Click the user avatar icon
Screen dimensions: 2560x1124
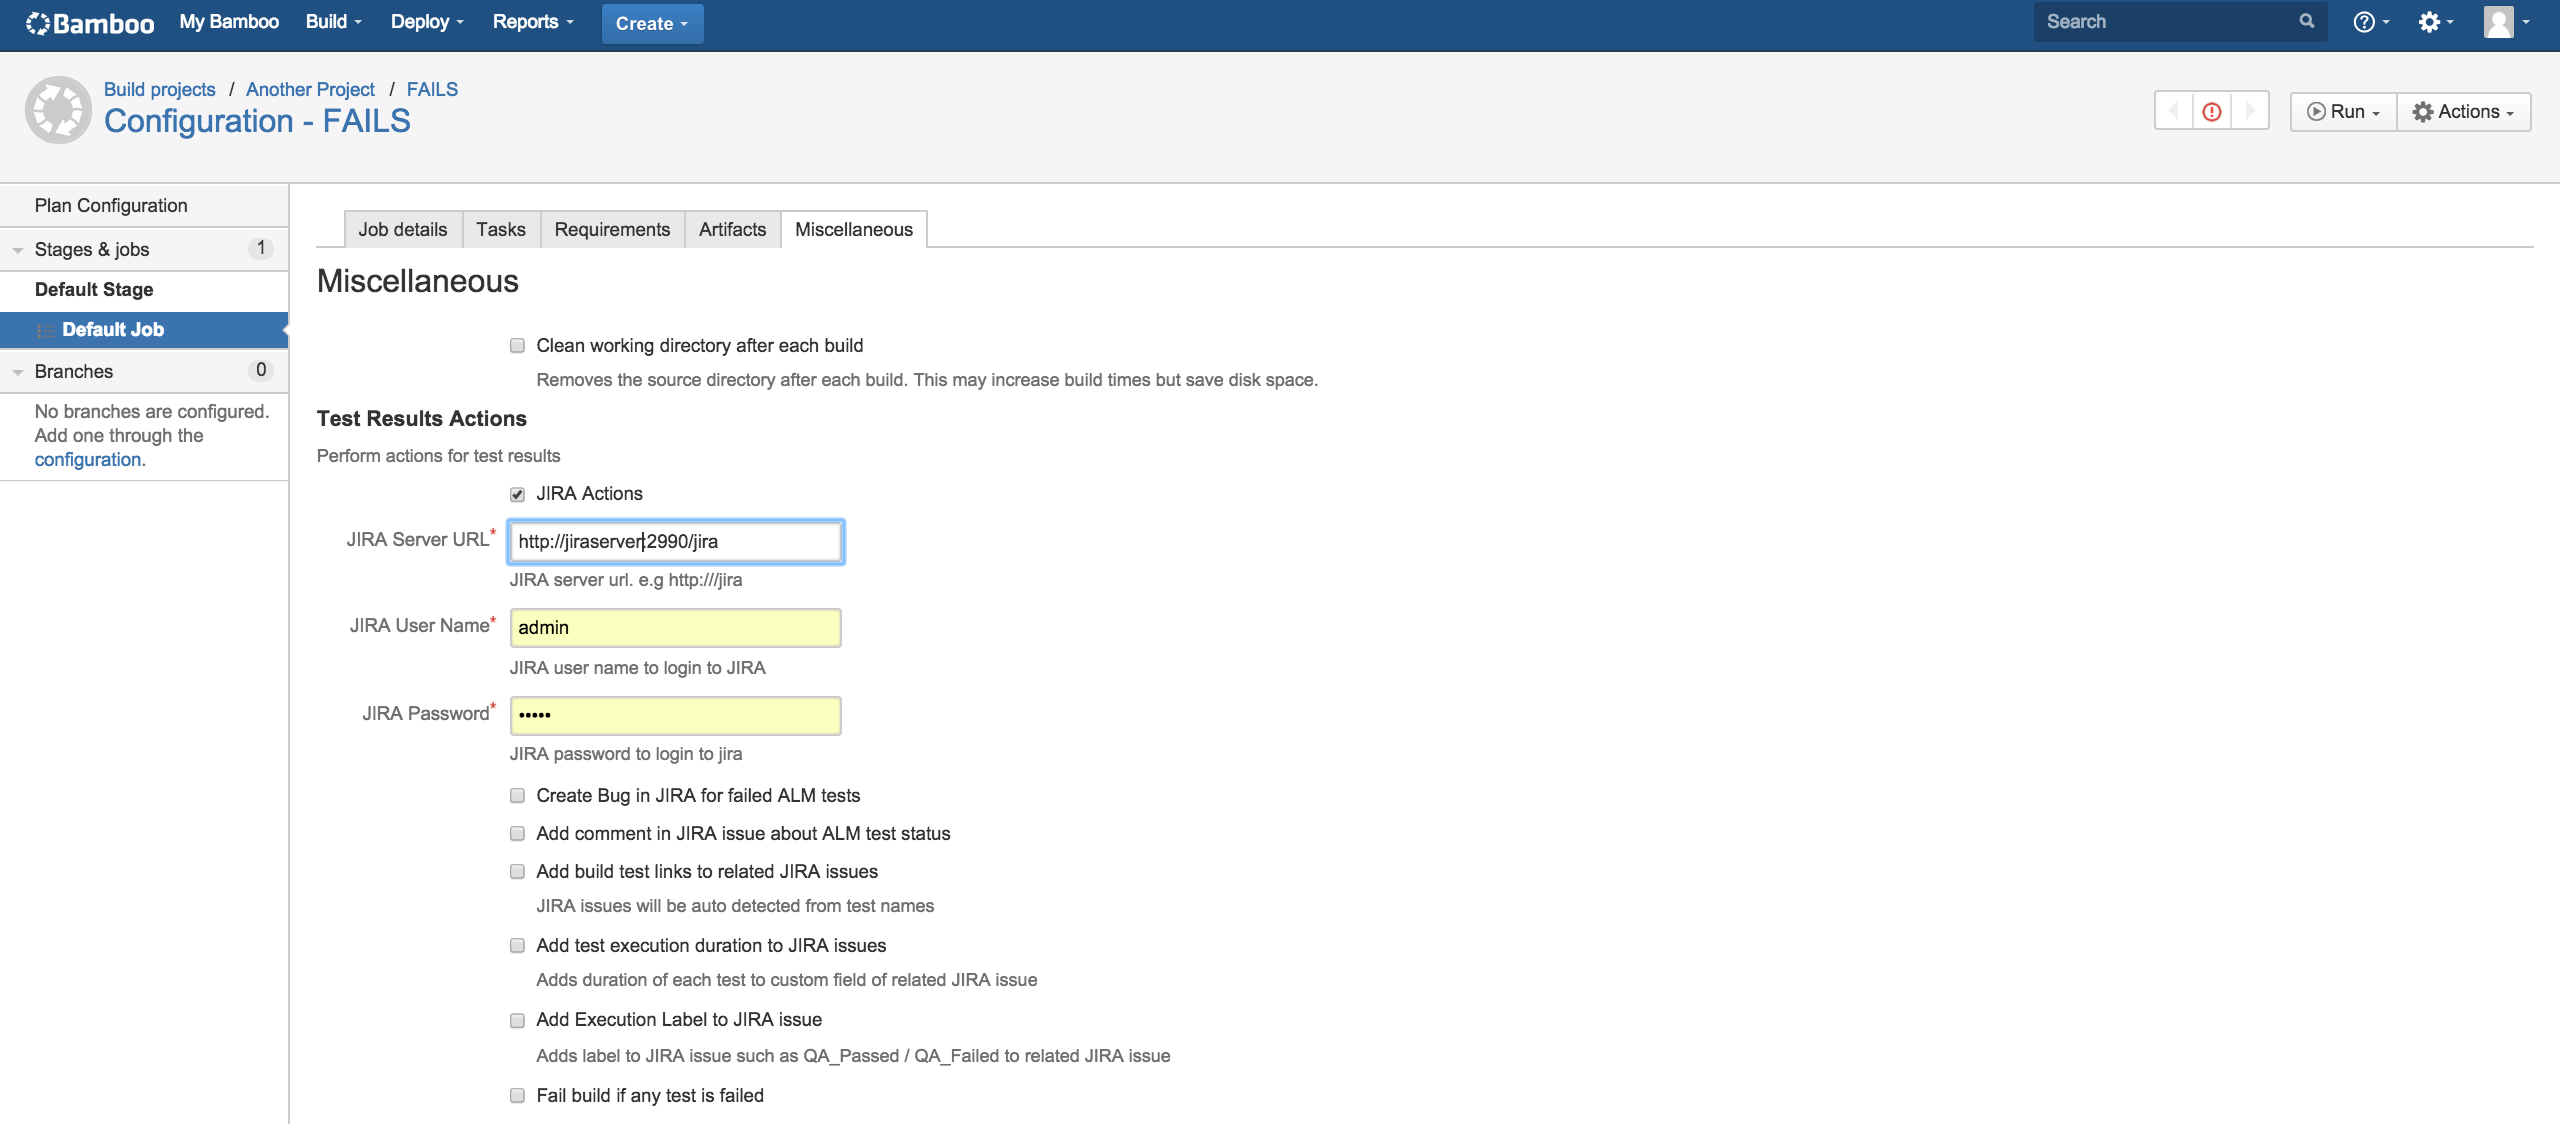click(x=2498, y=22)
